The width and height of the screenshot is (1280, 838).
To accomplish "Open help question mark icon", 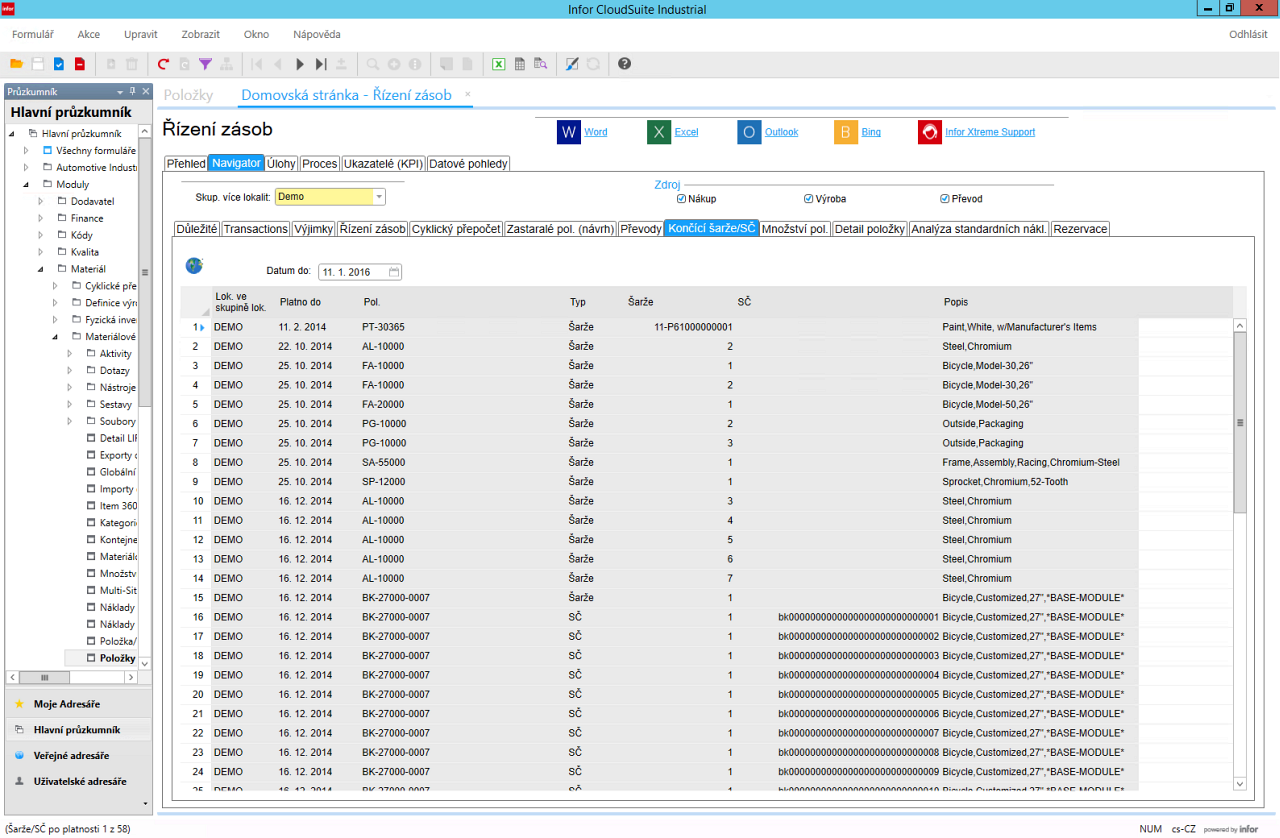I will pos(625,64).
